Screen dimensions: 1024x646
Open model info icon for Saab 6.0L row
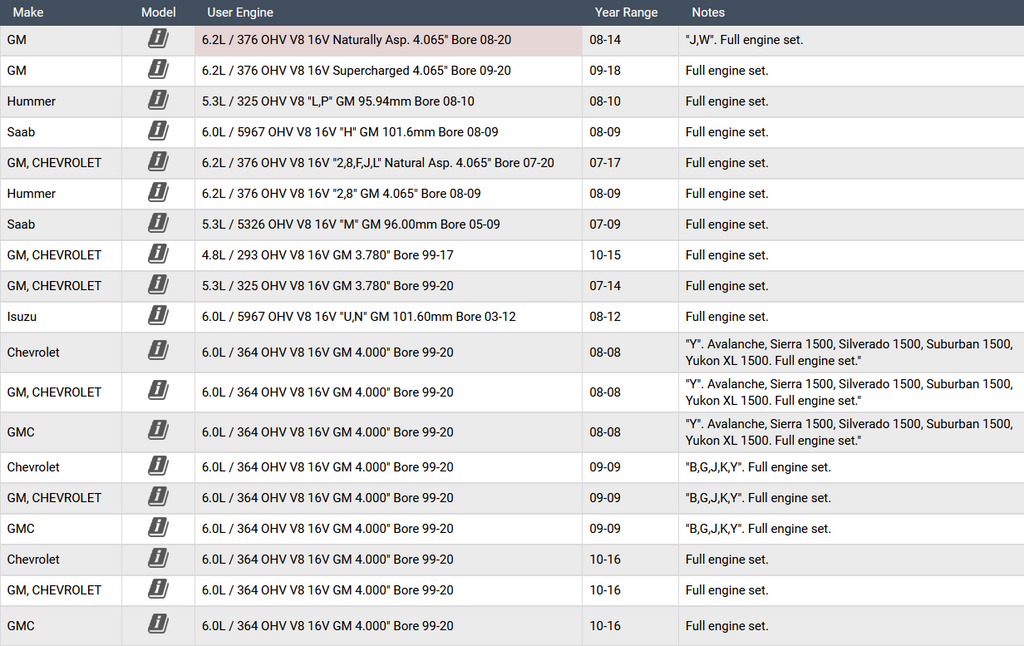(x=158, y=132)
